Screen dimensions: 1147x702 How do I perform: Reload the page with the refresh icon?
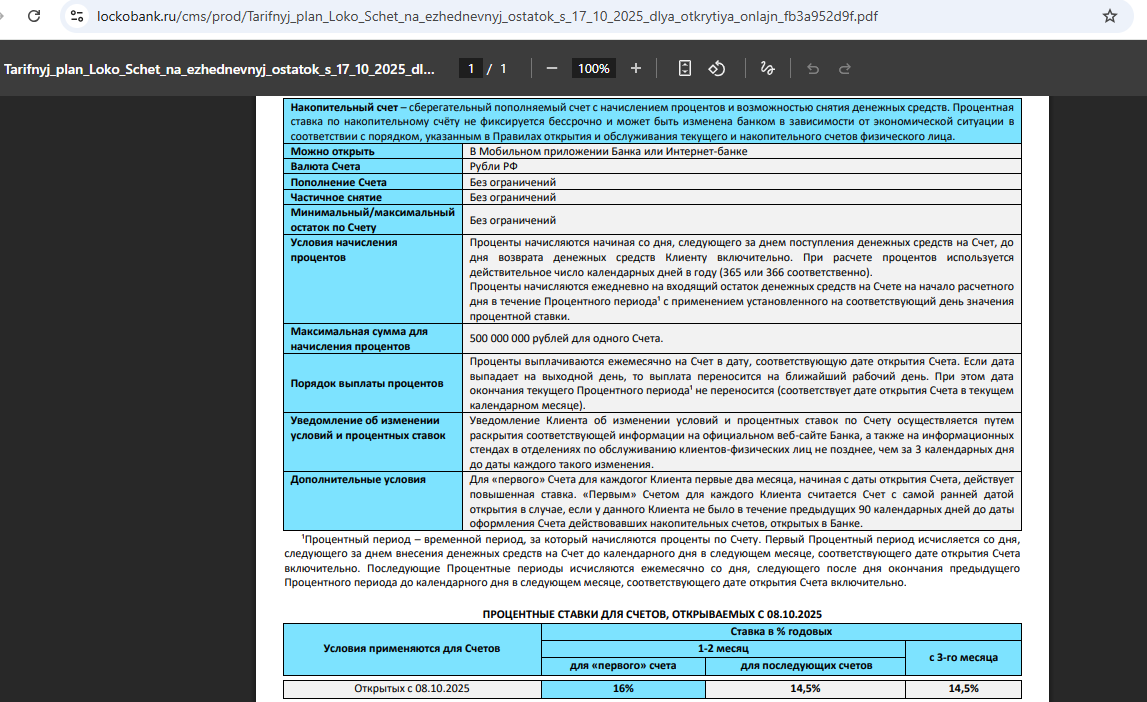tap(34, 17)
